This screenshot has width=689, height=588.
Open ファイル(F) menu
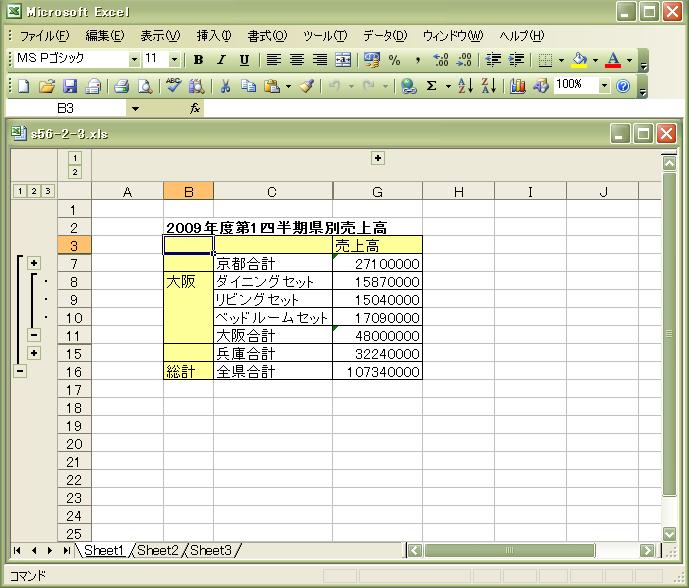(x=44, y=36)
